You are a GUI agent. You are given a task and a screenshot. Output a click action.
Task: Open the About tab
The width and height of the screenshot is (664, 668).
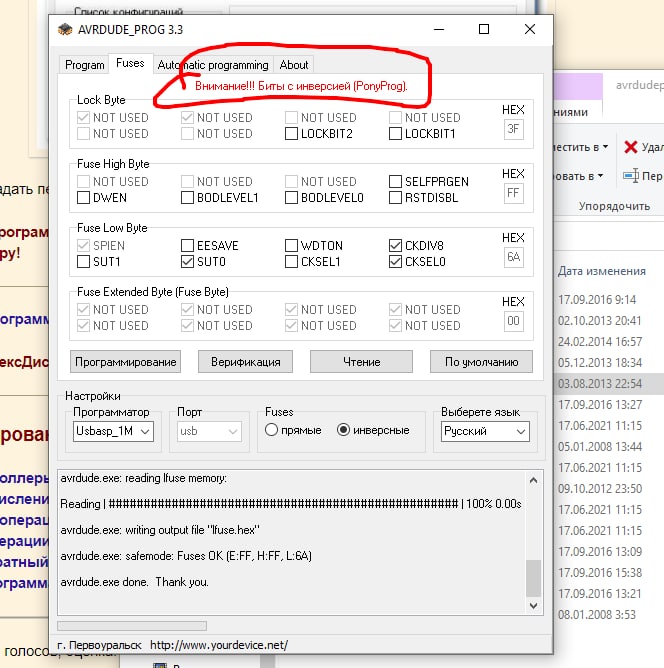pyautogui.click(x=294, y=65)
